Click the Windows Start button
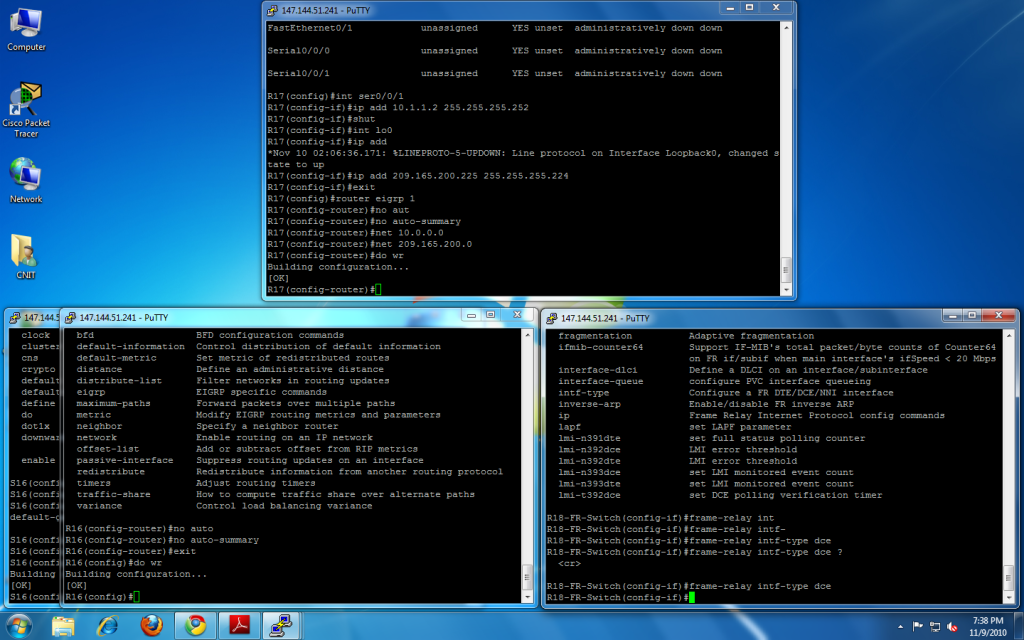The width and height of the screenshot is (1024, 640). (20, 625)
